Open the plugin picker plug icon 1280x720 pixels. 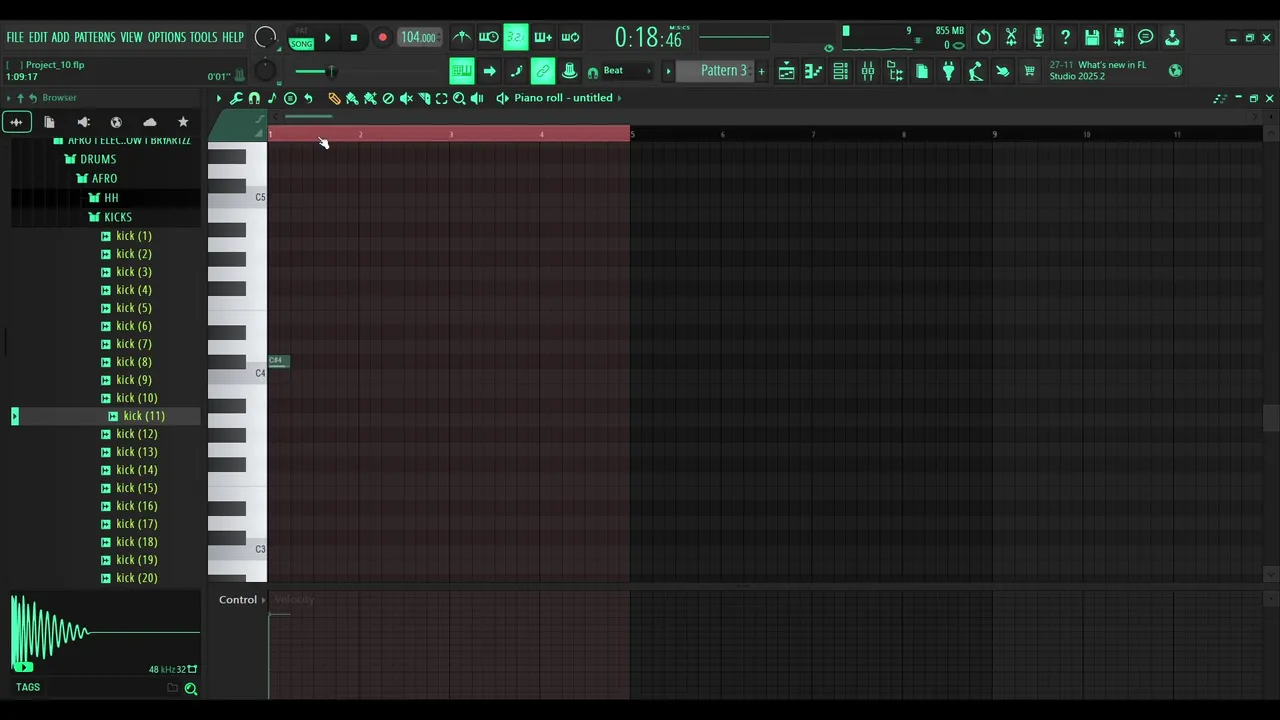pyautogui.click(x=948, y=70)
